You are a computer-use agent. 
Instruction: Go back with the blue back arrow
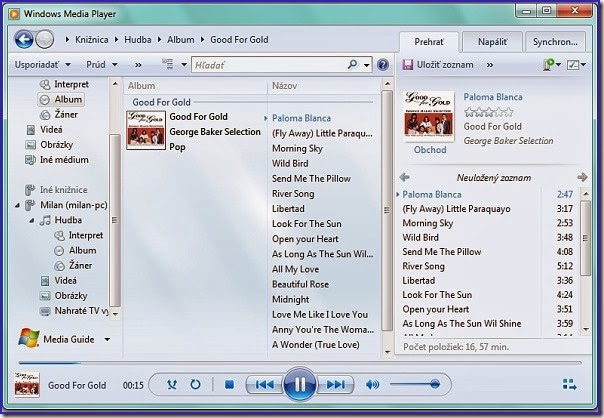(x=24, y=39)
